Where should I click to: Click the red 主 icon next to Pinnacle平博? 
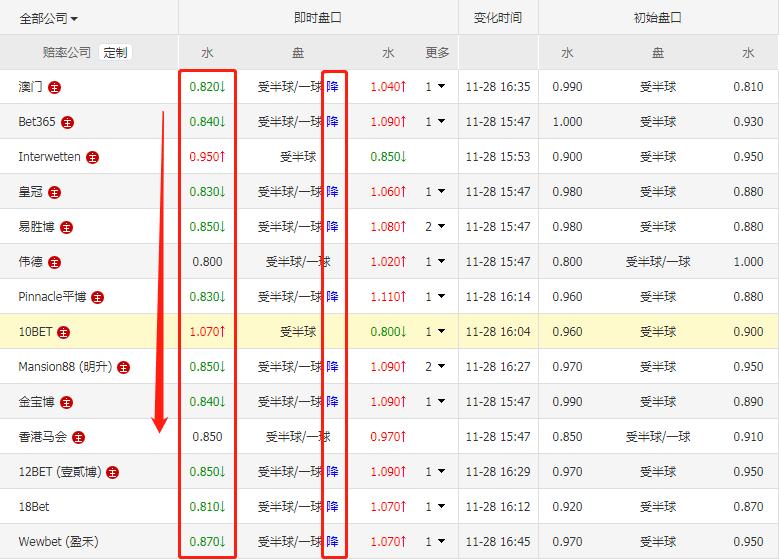coord(97,298)
